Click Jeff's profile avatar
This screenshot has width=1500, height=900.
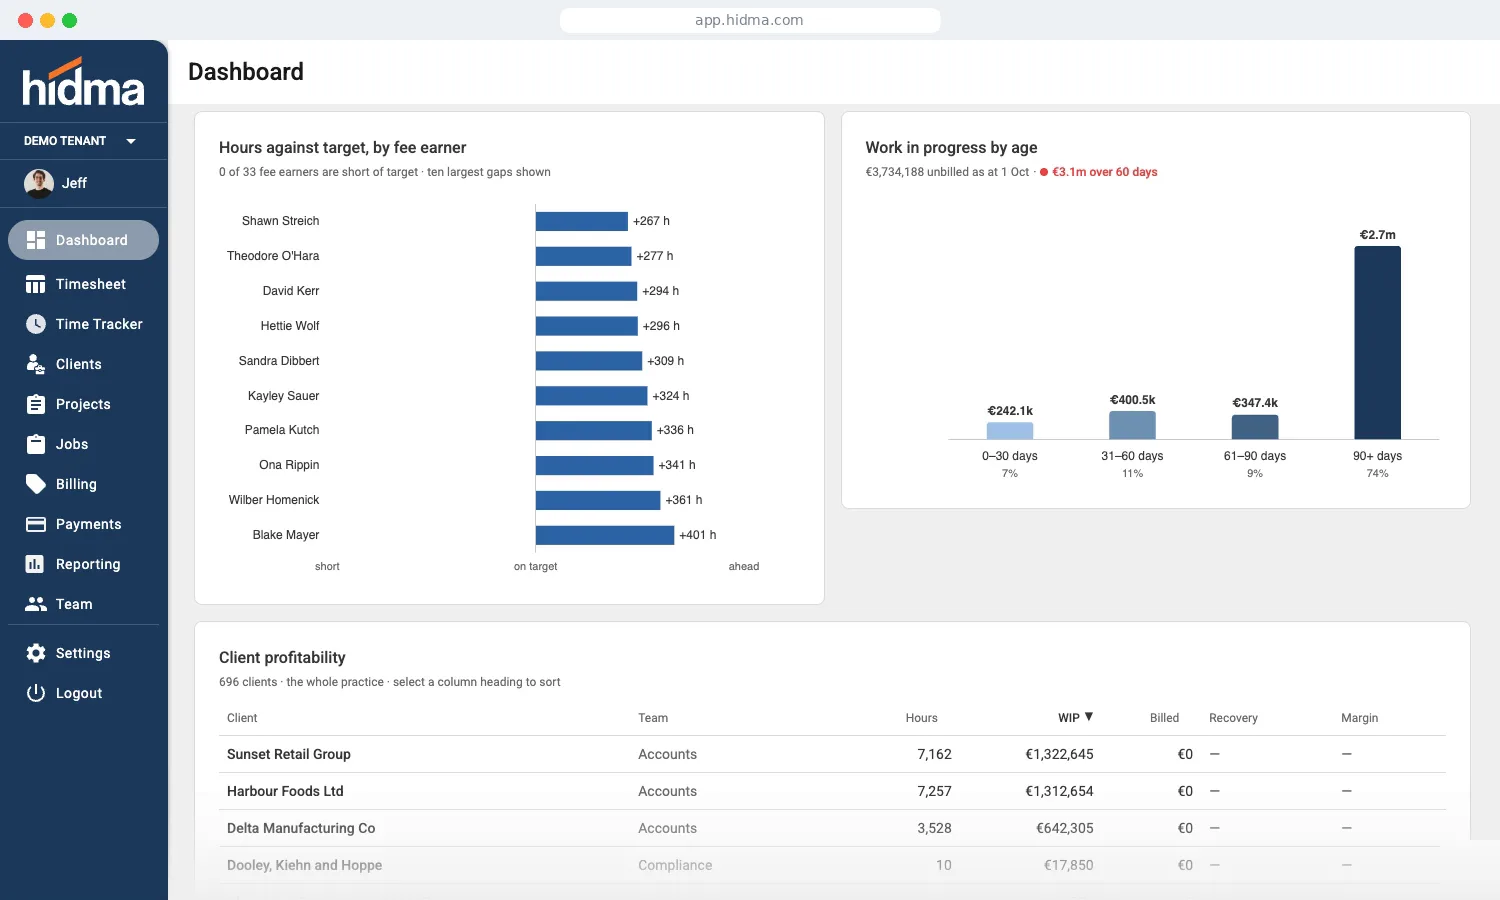click(x=39, y=183)
